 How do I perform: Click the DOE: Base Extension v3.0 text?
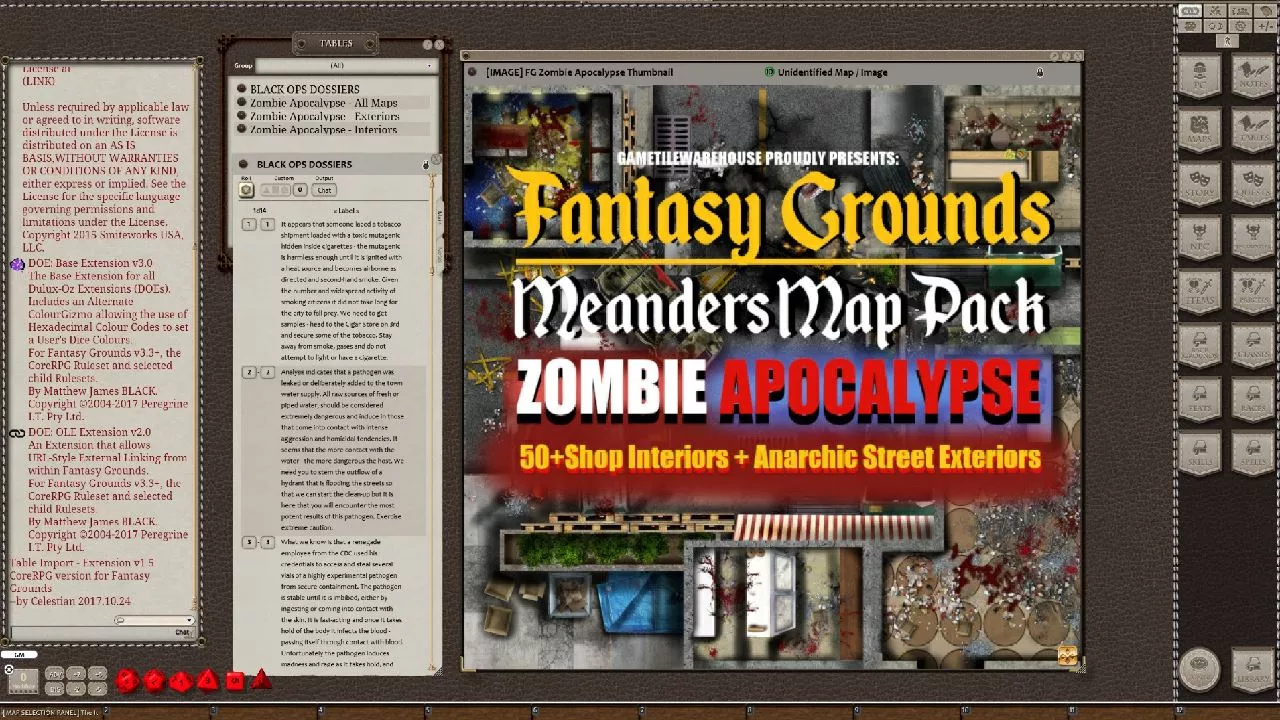(90, 263)
